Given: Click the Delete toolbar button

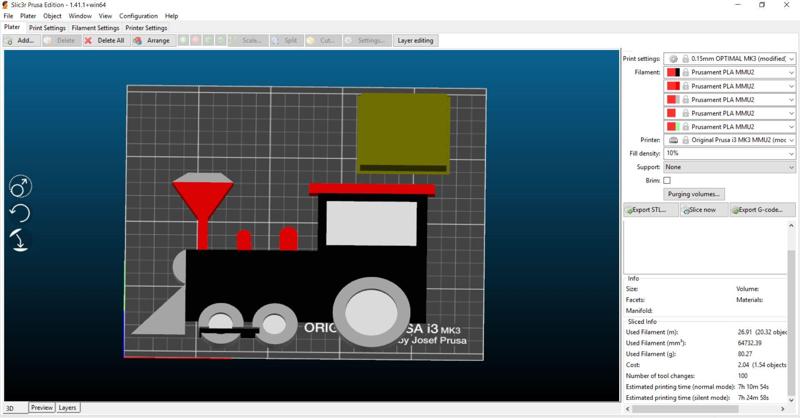Looking at the screenshot, I should 61,40.
